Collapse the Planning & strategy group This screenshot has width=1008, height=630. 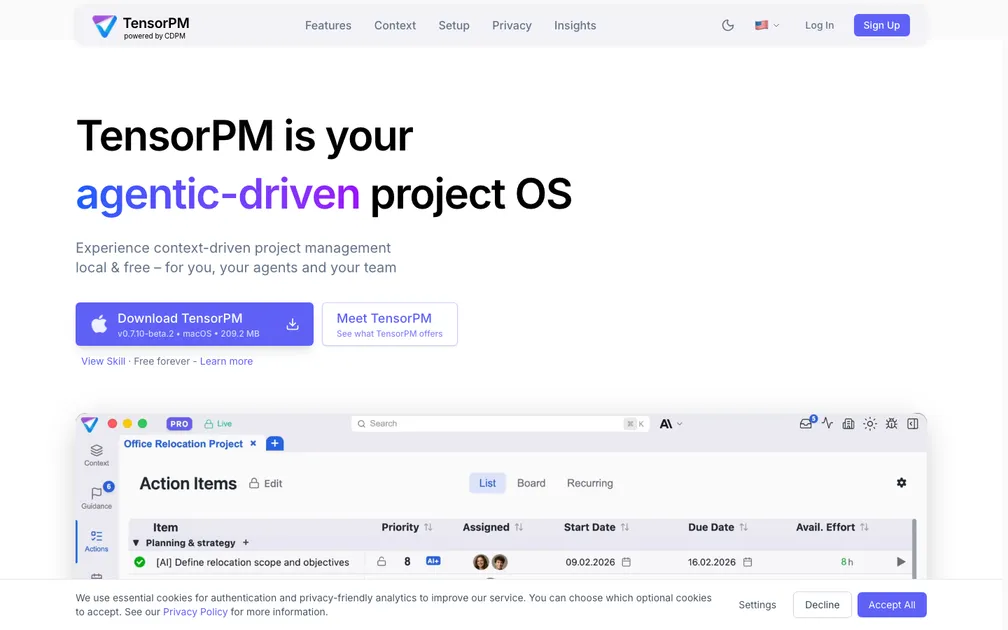coord(136,543)
